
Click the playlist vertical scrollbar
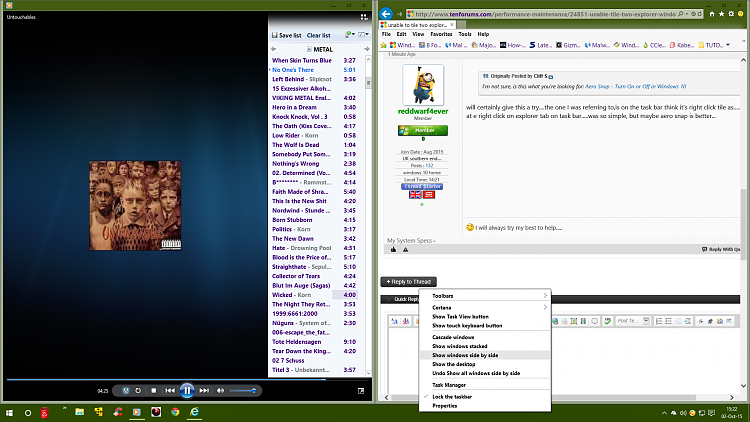pyautogui.click(x=368, y=216)
